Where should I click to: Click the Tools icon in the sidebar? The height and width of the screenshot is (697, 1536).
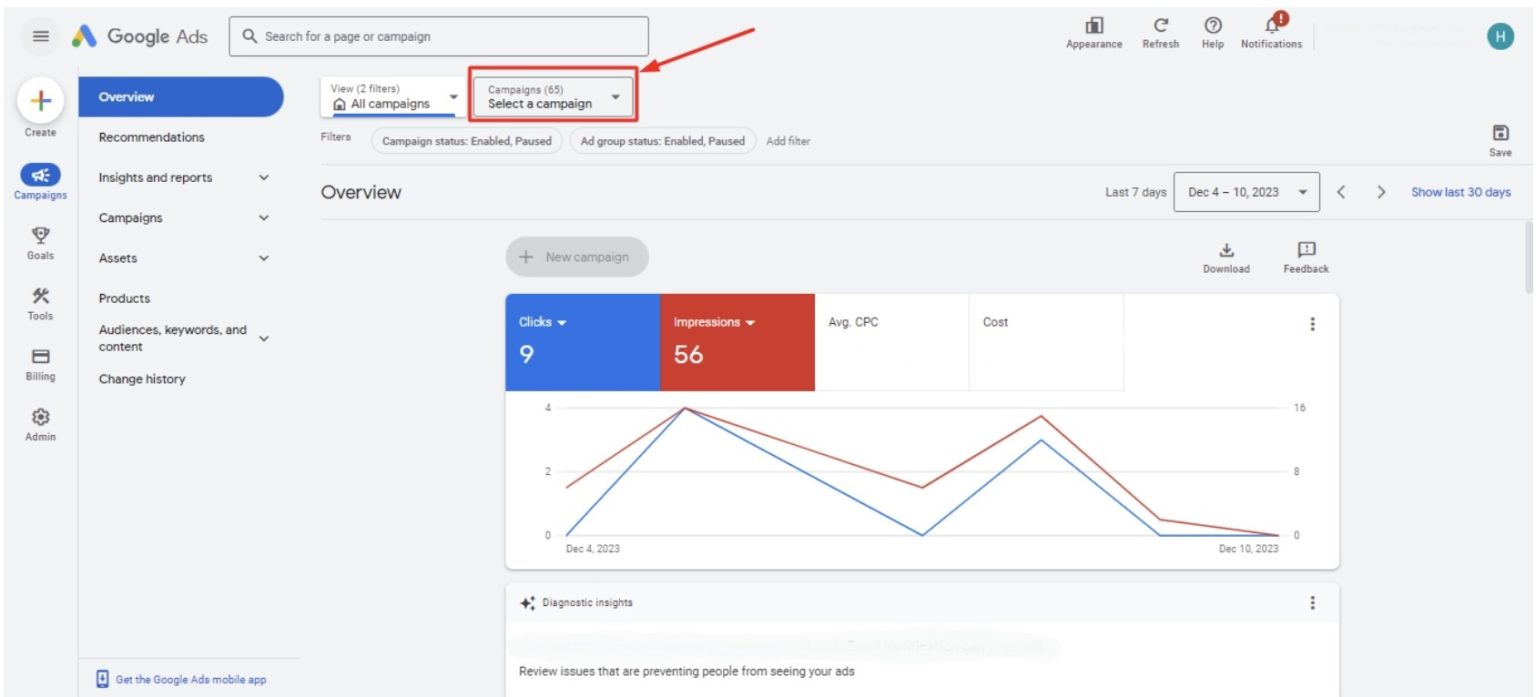pyautogui.click(x=40, y=297)
